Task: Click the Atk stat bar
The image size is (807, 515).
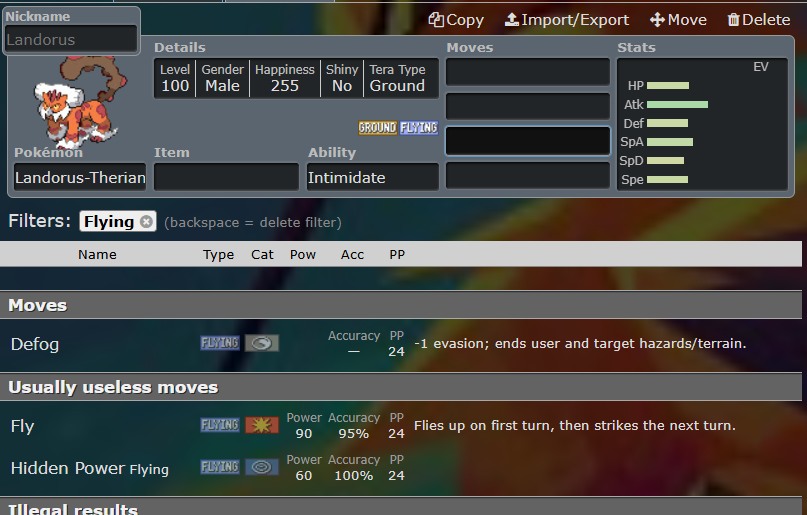Action: point(677,104)
